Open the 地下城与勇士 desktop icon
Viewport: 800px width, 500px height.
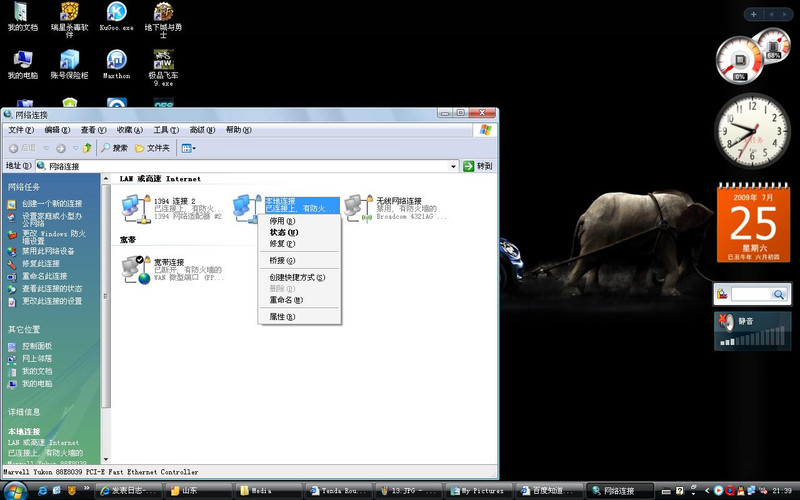coord(163,19)
